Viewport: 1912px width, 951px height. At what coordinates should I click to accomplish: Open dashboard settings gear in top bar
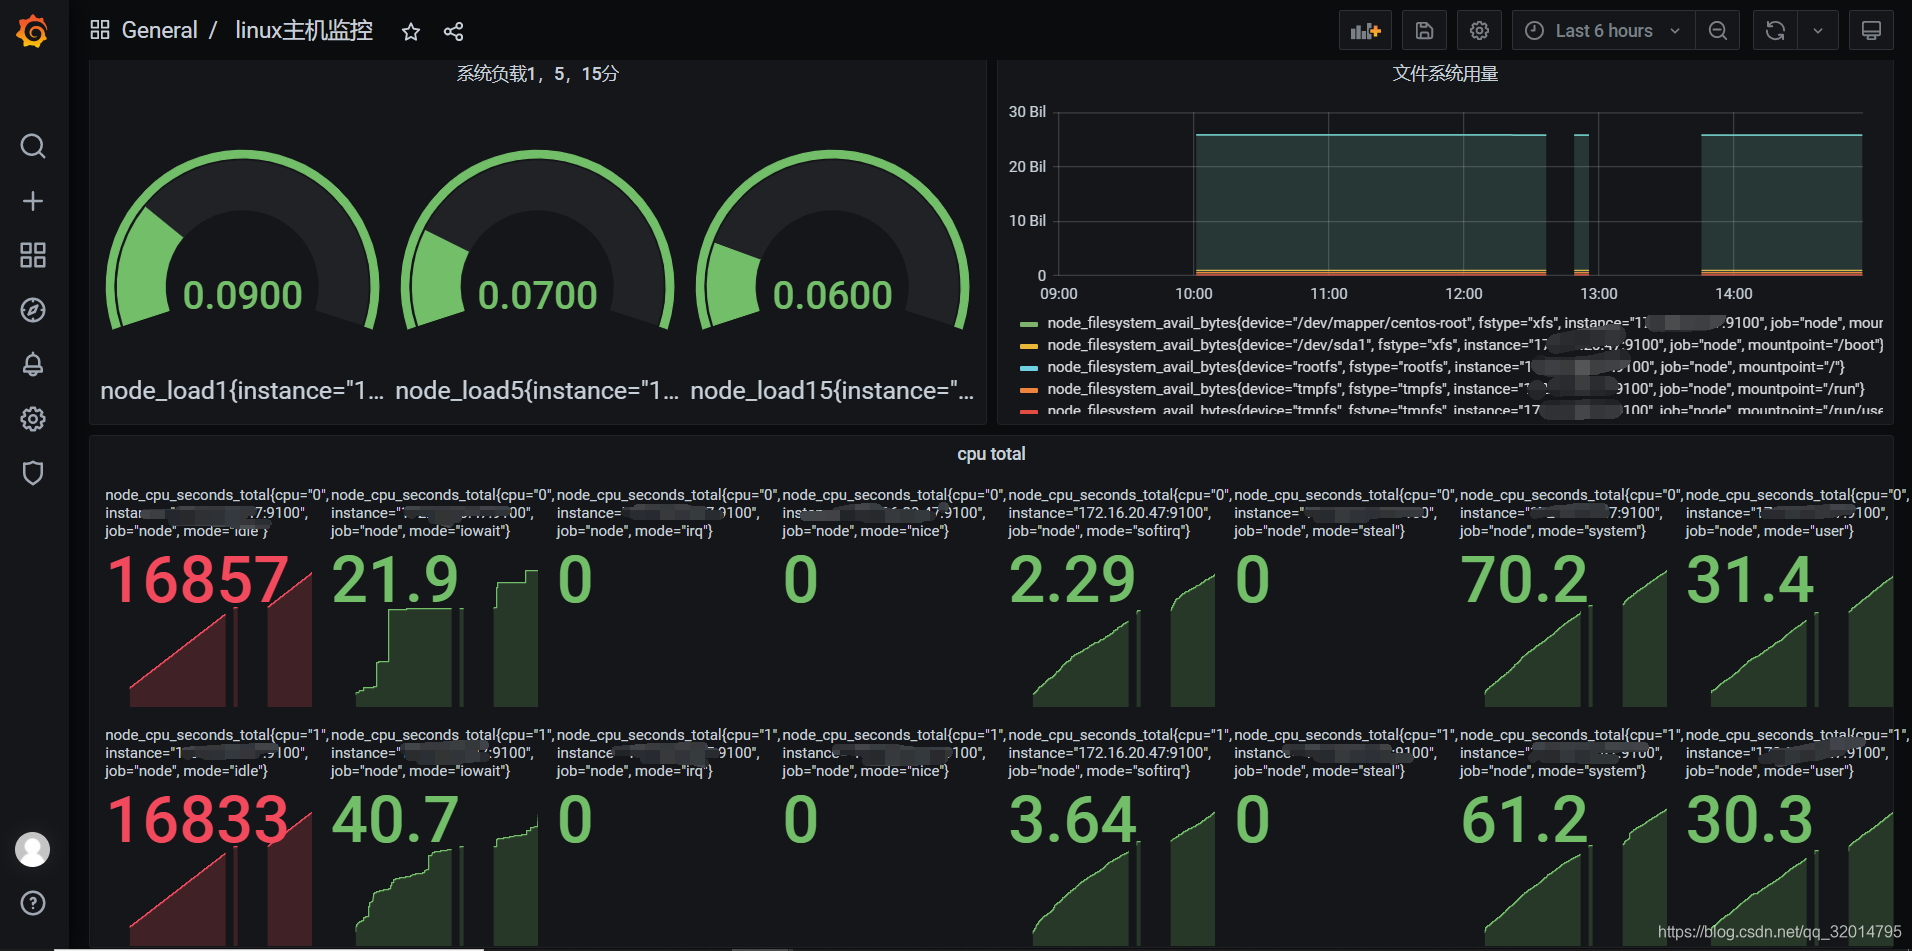click(x=1479, y=31)
